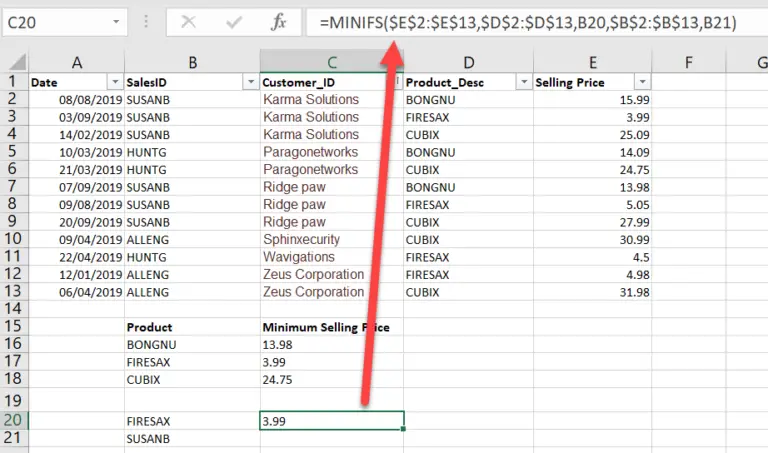Click the Customer_ID header cell
768x453 pixels.
click(332, 82)
